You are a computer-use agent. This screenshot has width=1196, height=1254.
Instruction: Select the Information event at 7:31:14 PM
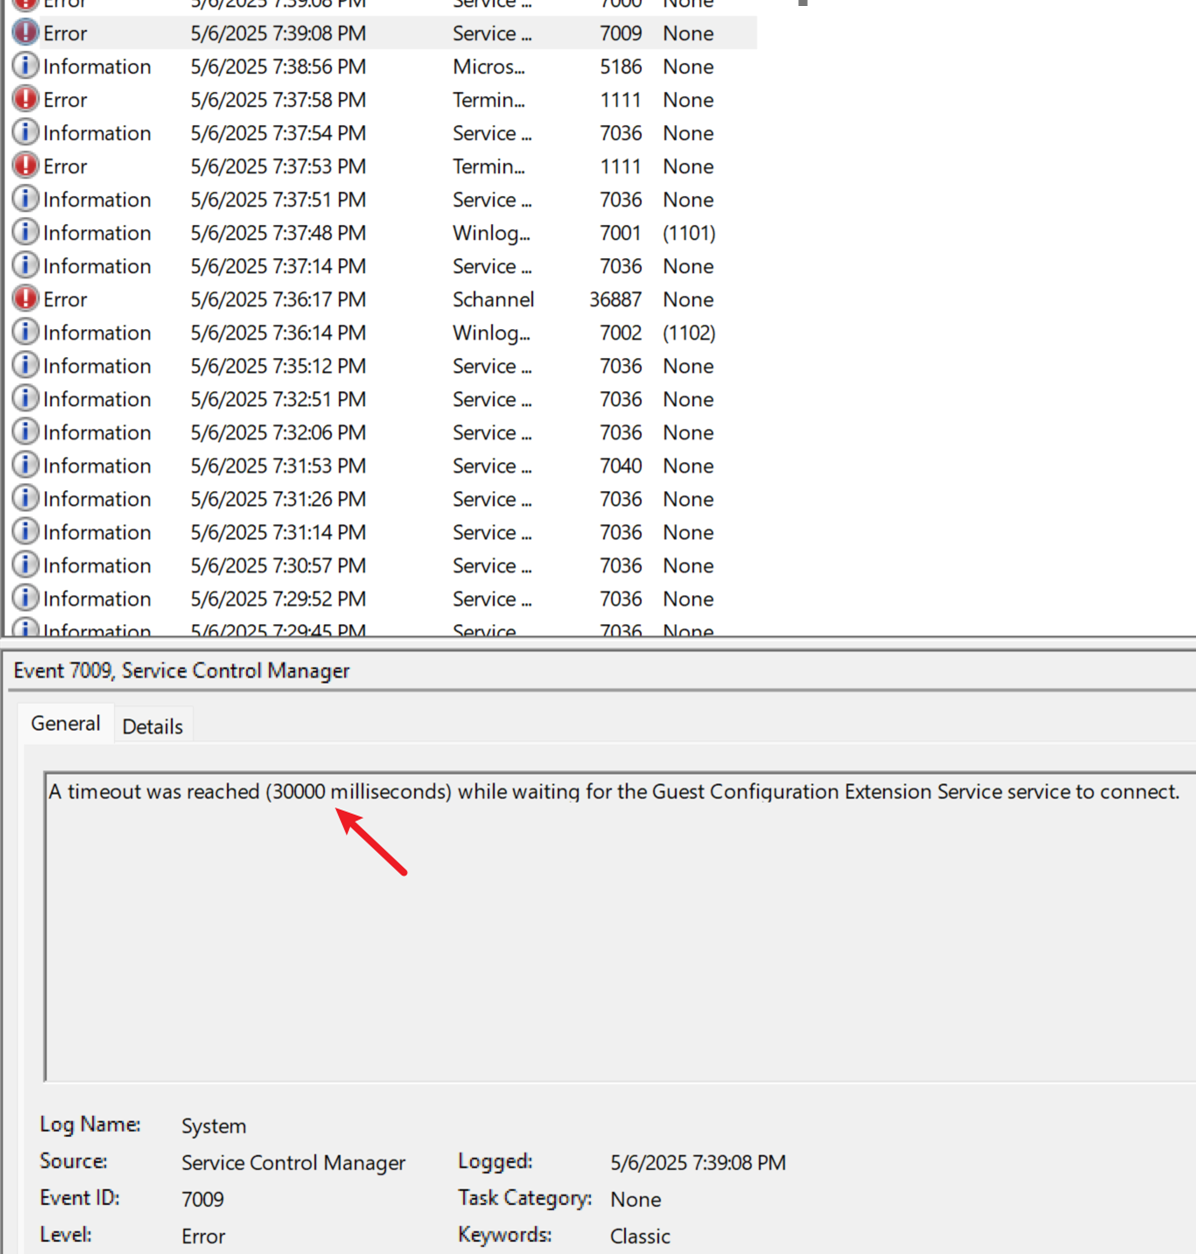point(278,532)
